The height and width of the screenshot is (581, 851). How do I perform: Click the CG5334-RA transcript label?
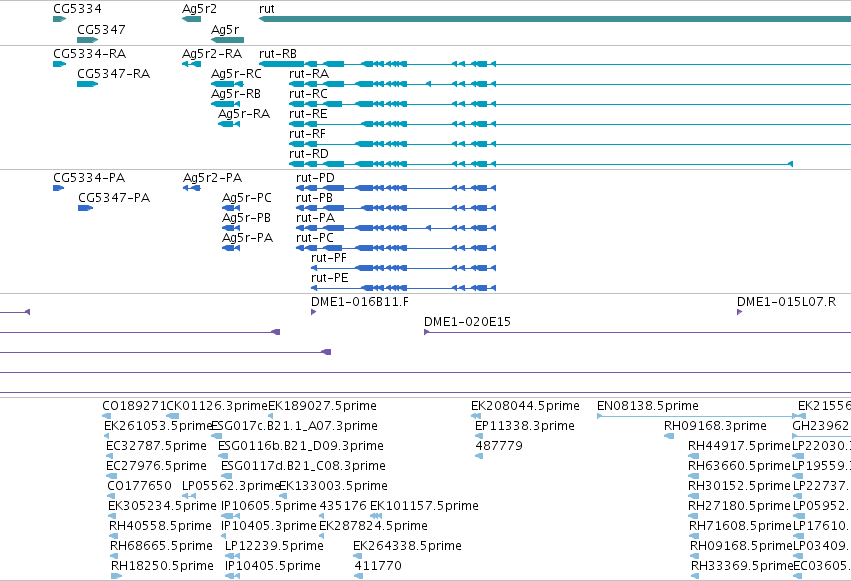(90, 54)
